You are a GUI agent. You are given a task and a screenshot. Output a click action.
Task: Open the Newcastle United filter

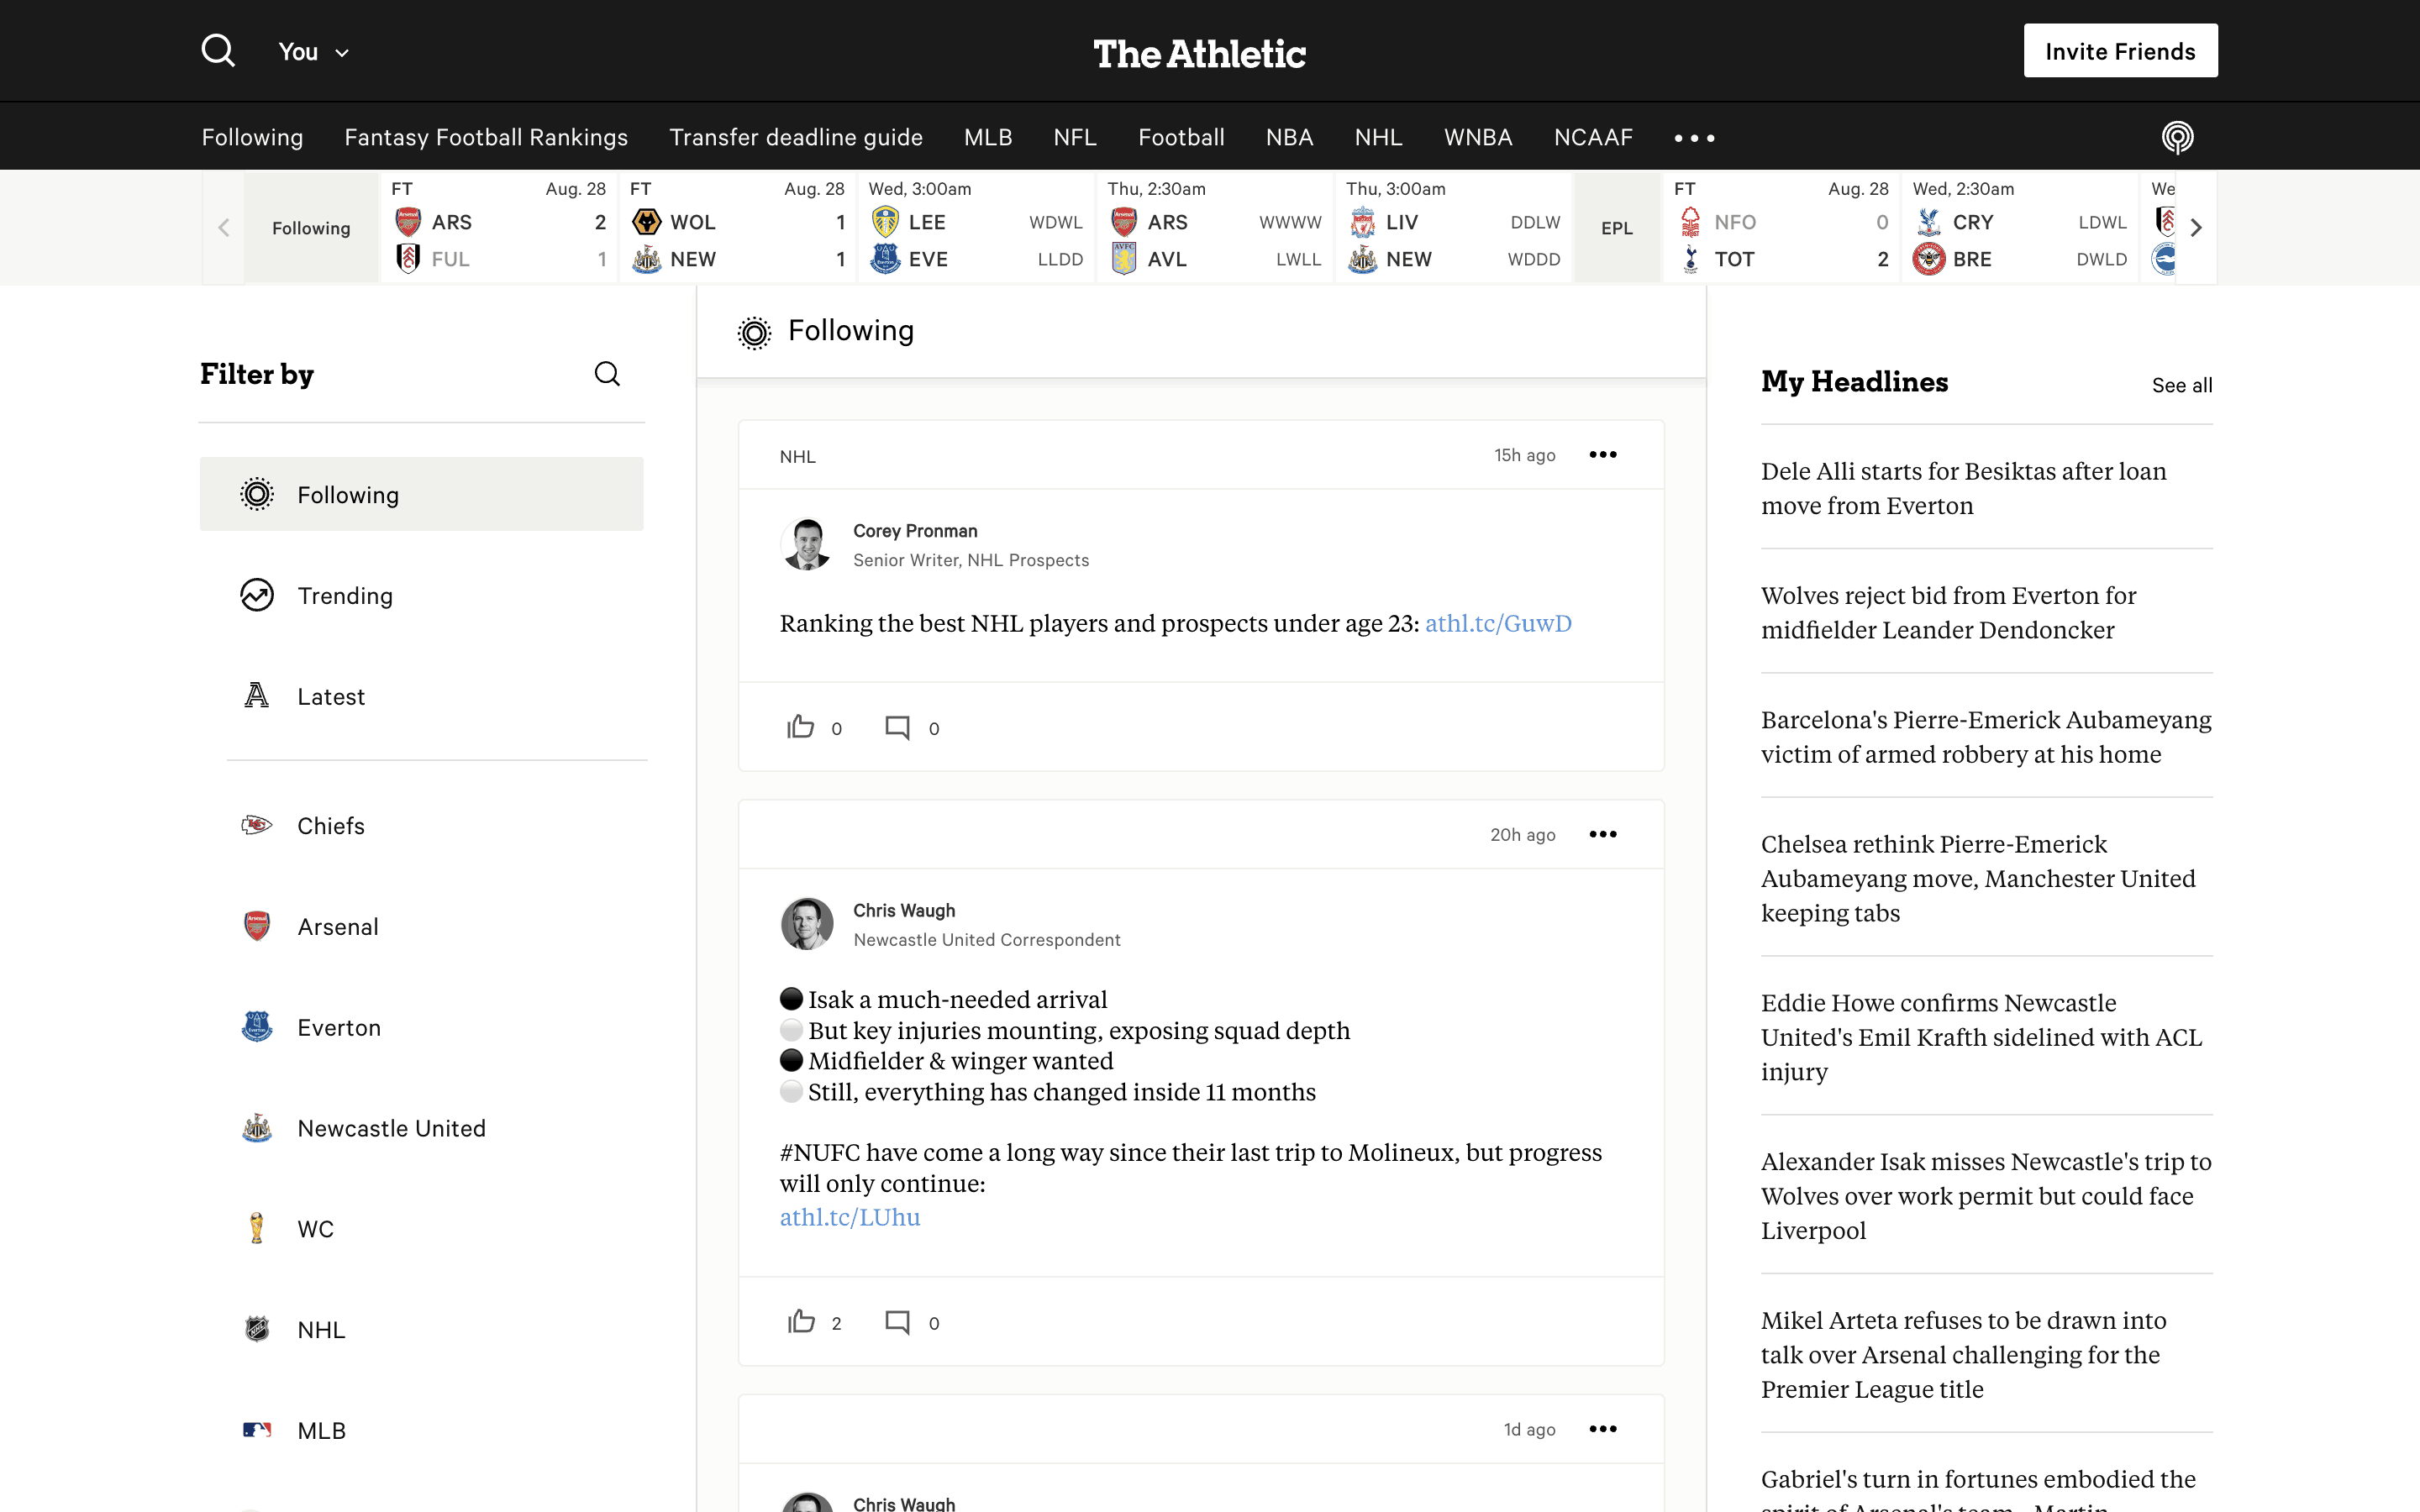[x=391, y=1128]
